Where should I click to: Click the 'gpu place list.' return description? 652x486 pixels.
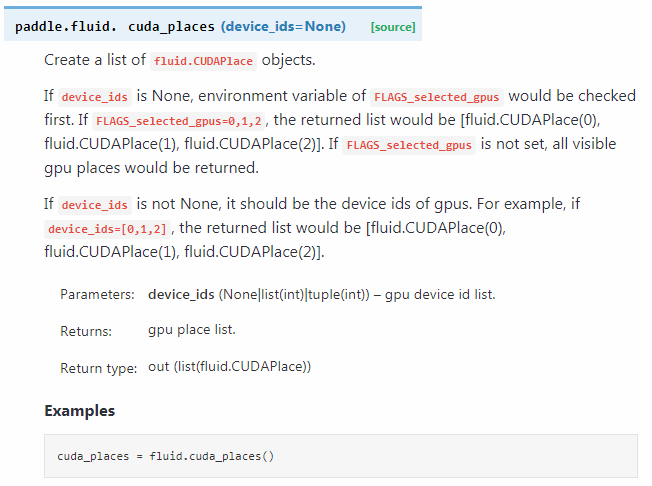tap(192, 329)
